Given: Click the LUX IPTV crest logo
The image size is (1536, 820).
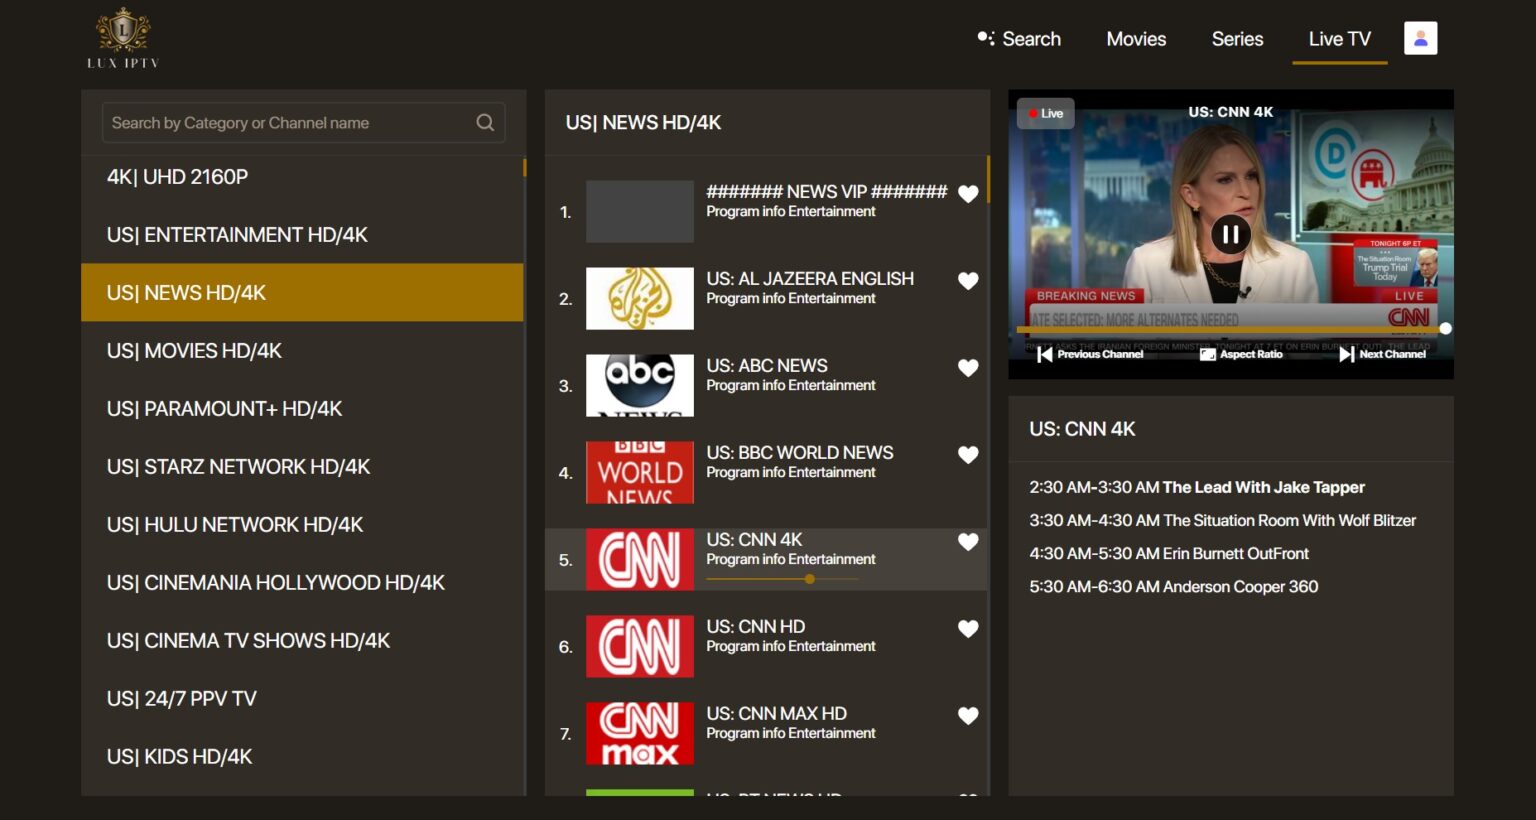Looking at the screenshot, I should pos(122,30).
